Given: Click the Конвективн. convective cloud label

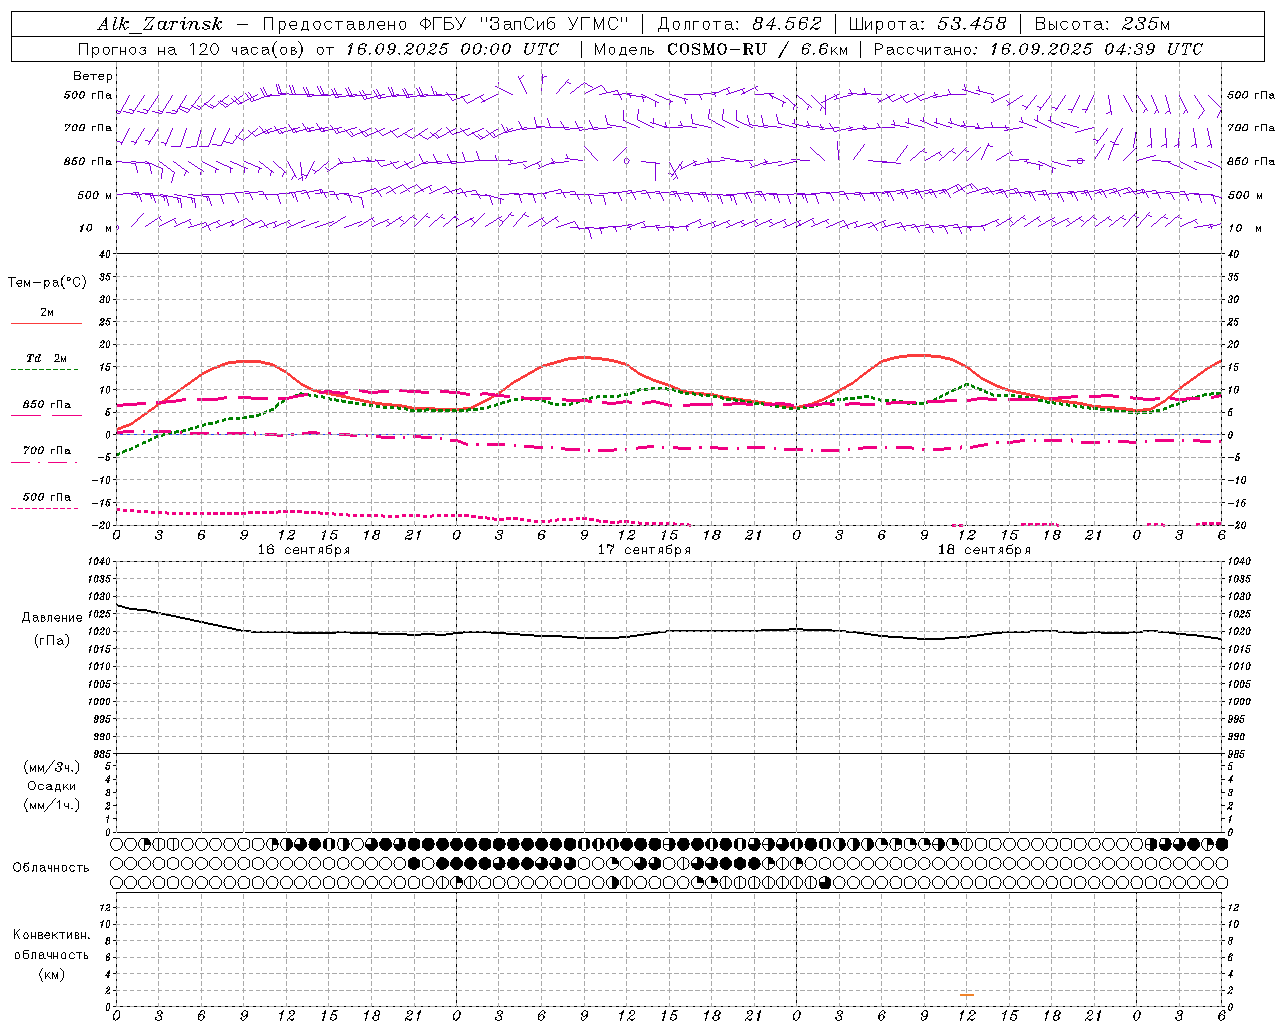Looking at the screenshot, I should pyautogui.click(x=51, y=935).
